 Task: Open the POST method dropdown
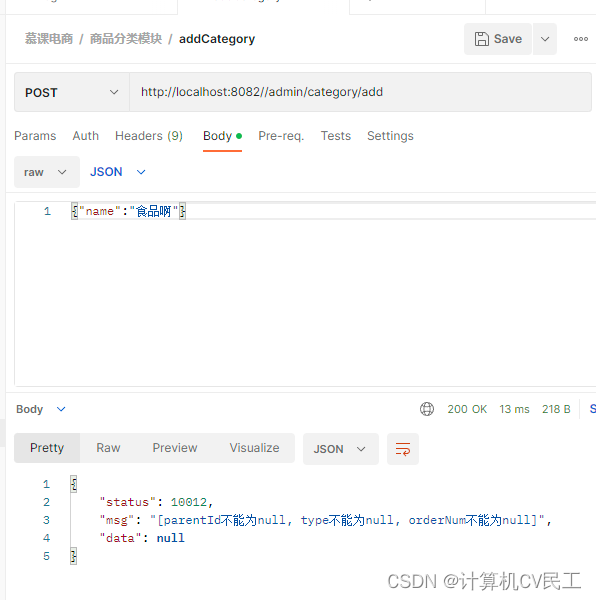[x=72, y=92]
